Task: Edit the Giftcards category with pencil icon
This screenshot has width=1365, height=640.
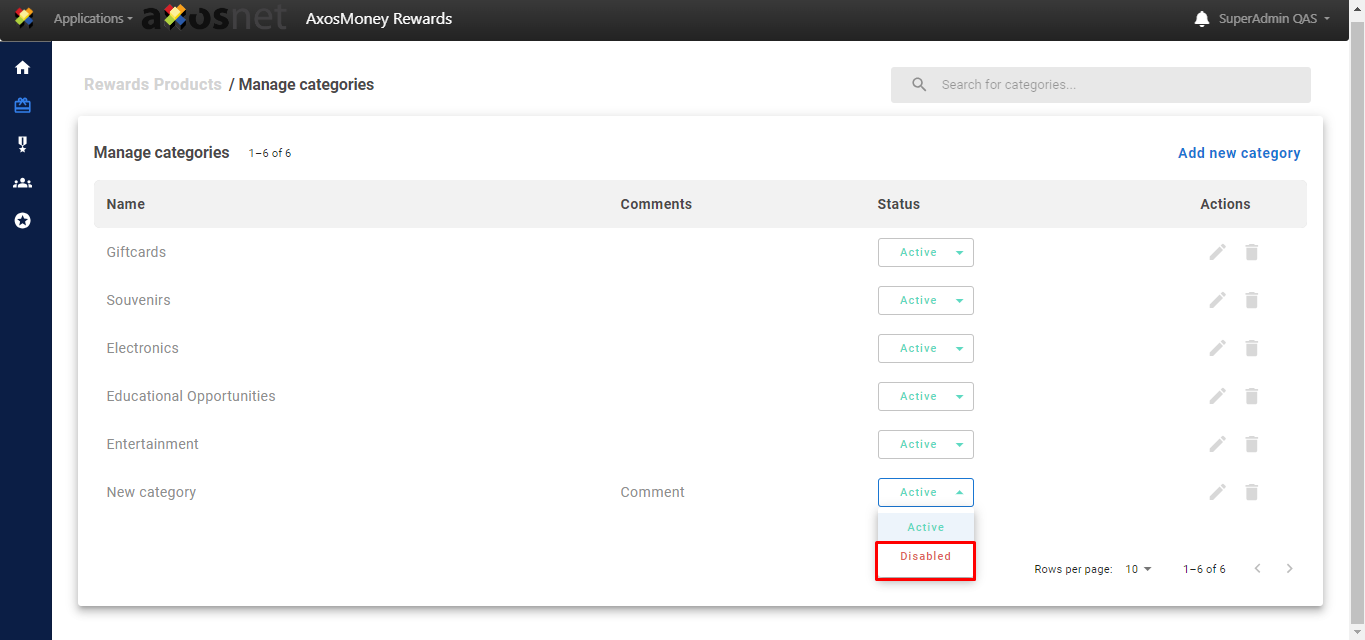Action: [x=1217, y=252]
